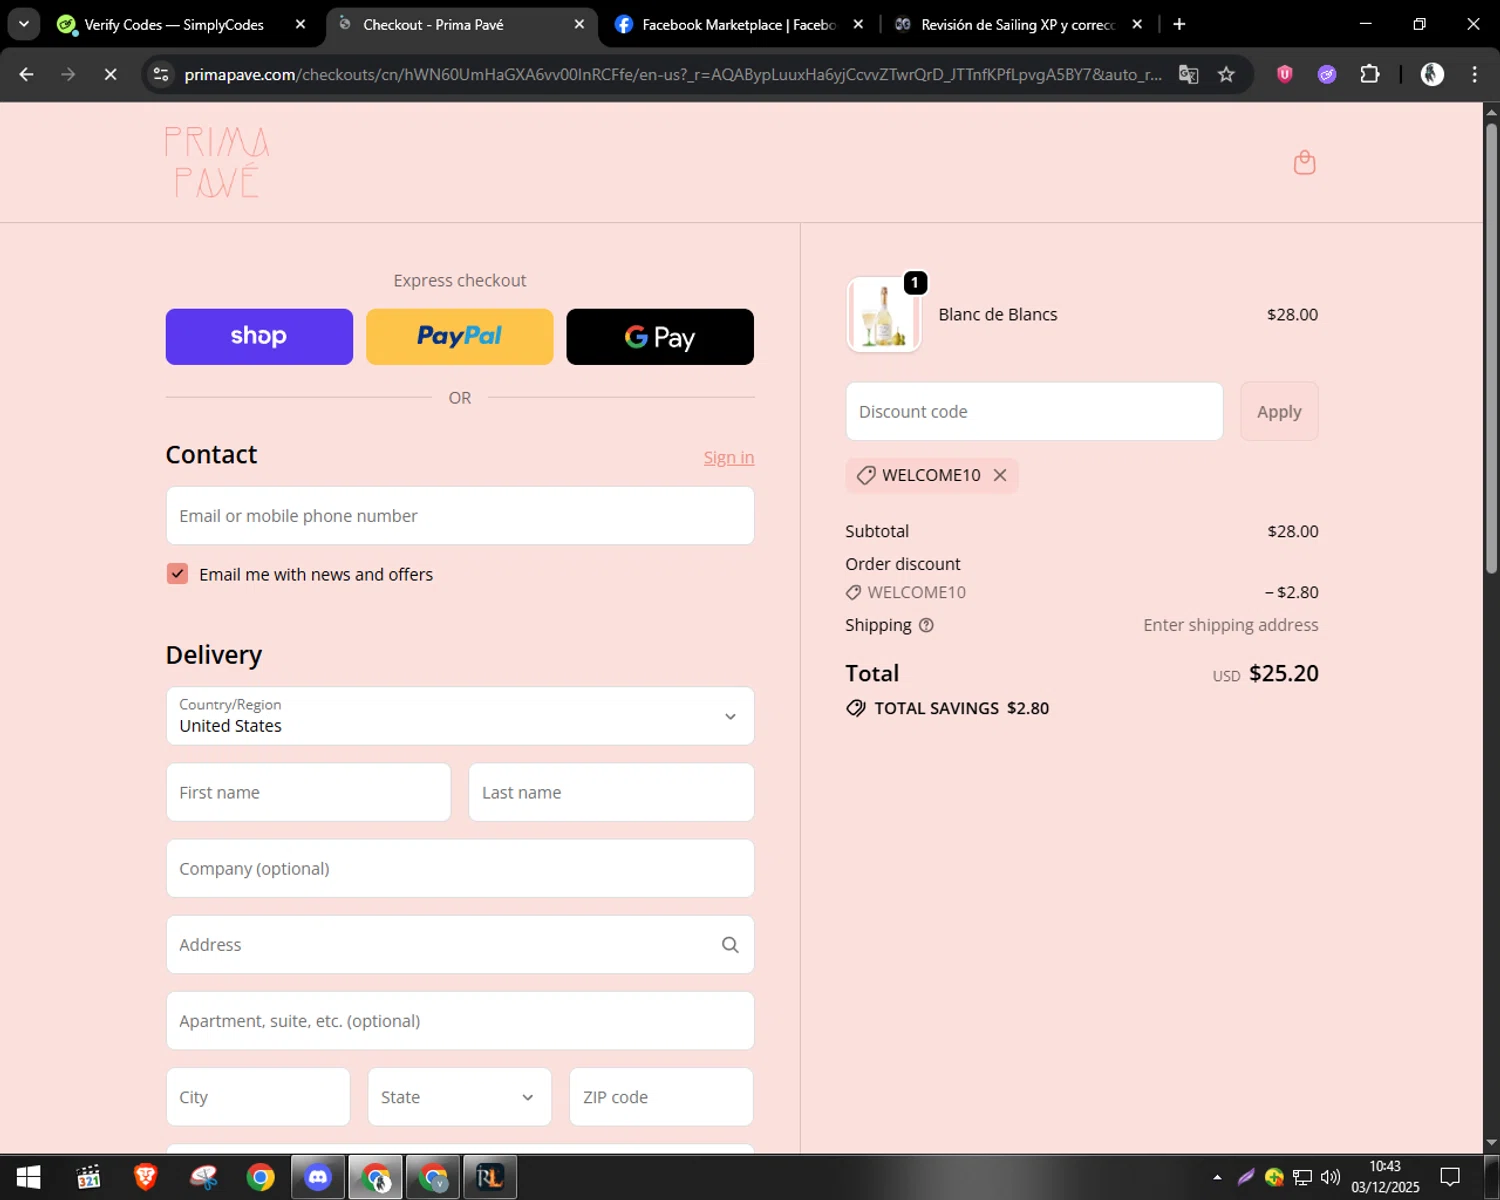1500x1200 pixels.
Task: Click the ZIP code field
Action: pos(661,1097)
